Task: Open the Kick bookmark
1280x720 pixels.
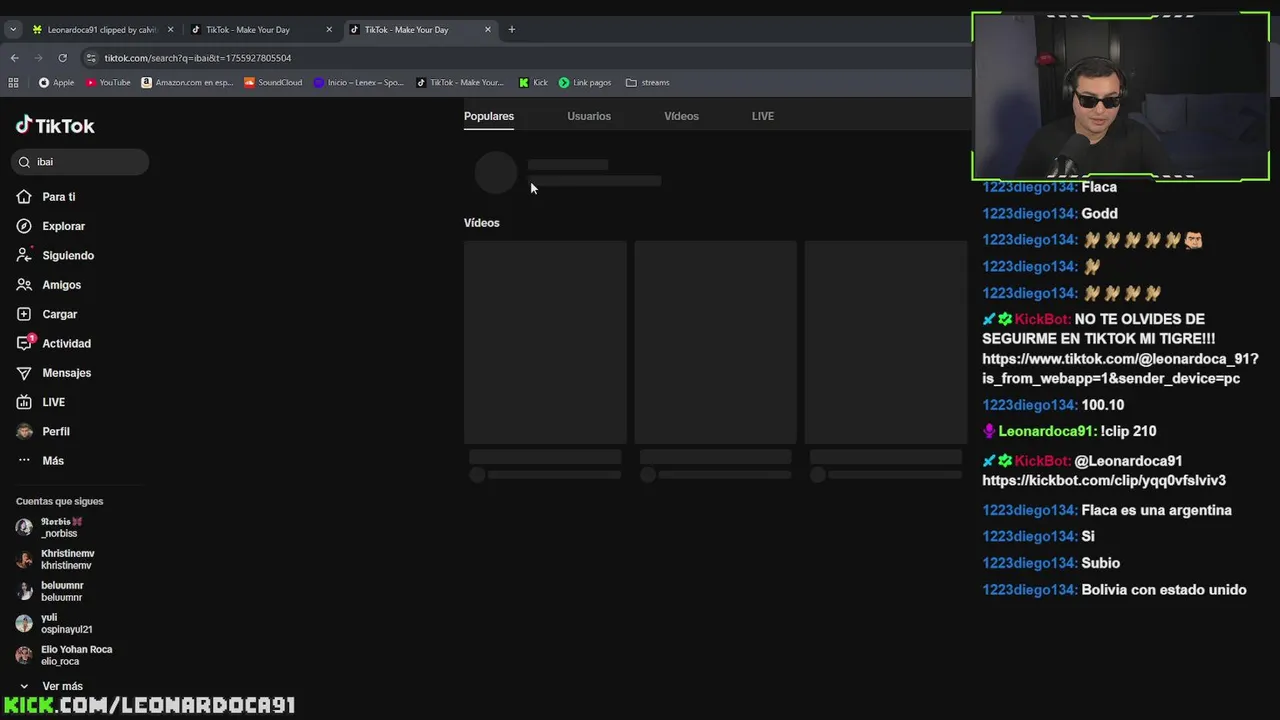Action: 533,82
